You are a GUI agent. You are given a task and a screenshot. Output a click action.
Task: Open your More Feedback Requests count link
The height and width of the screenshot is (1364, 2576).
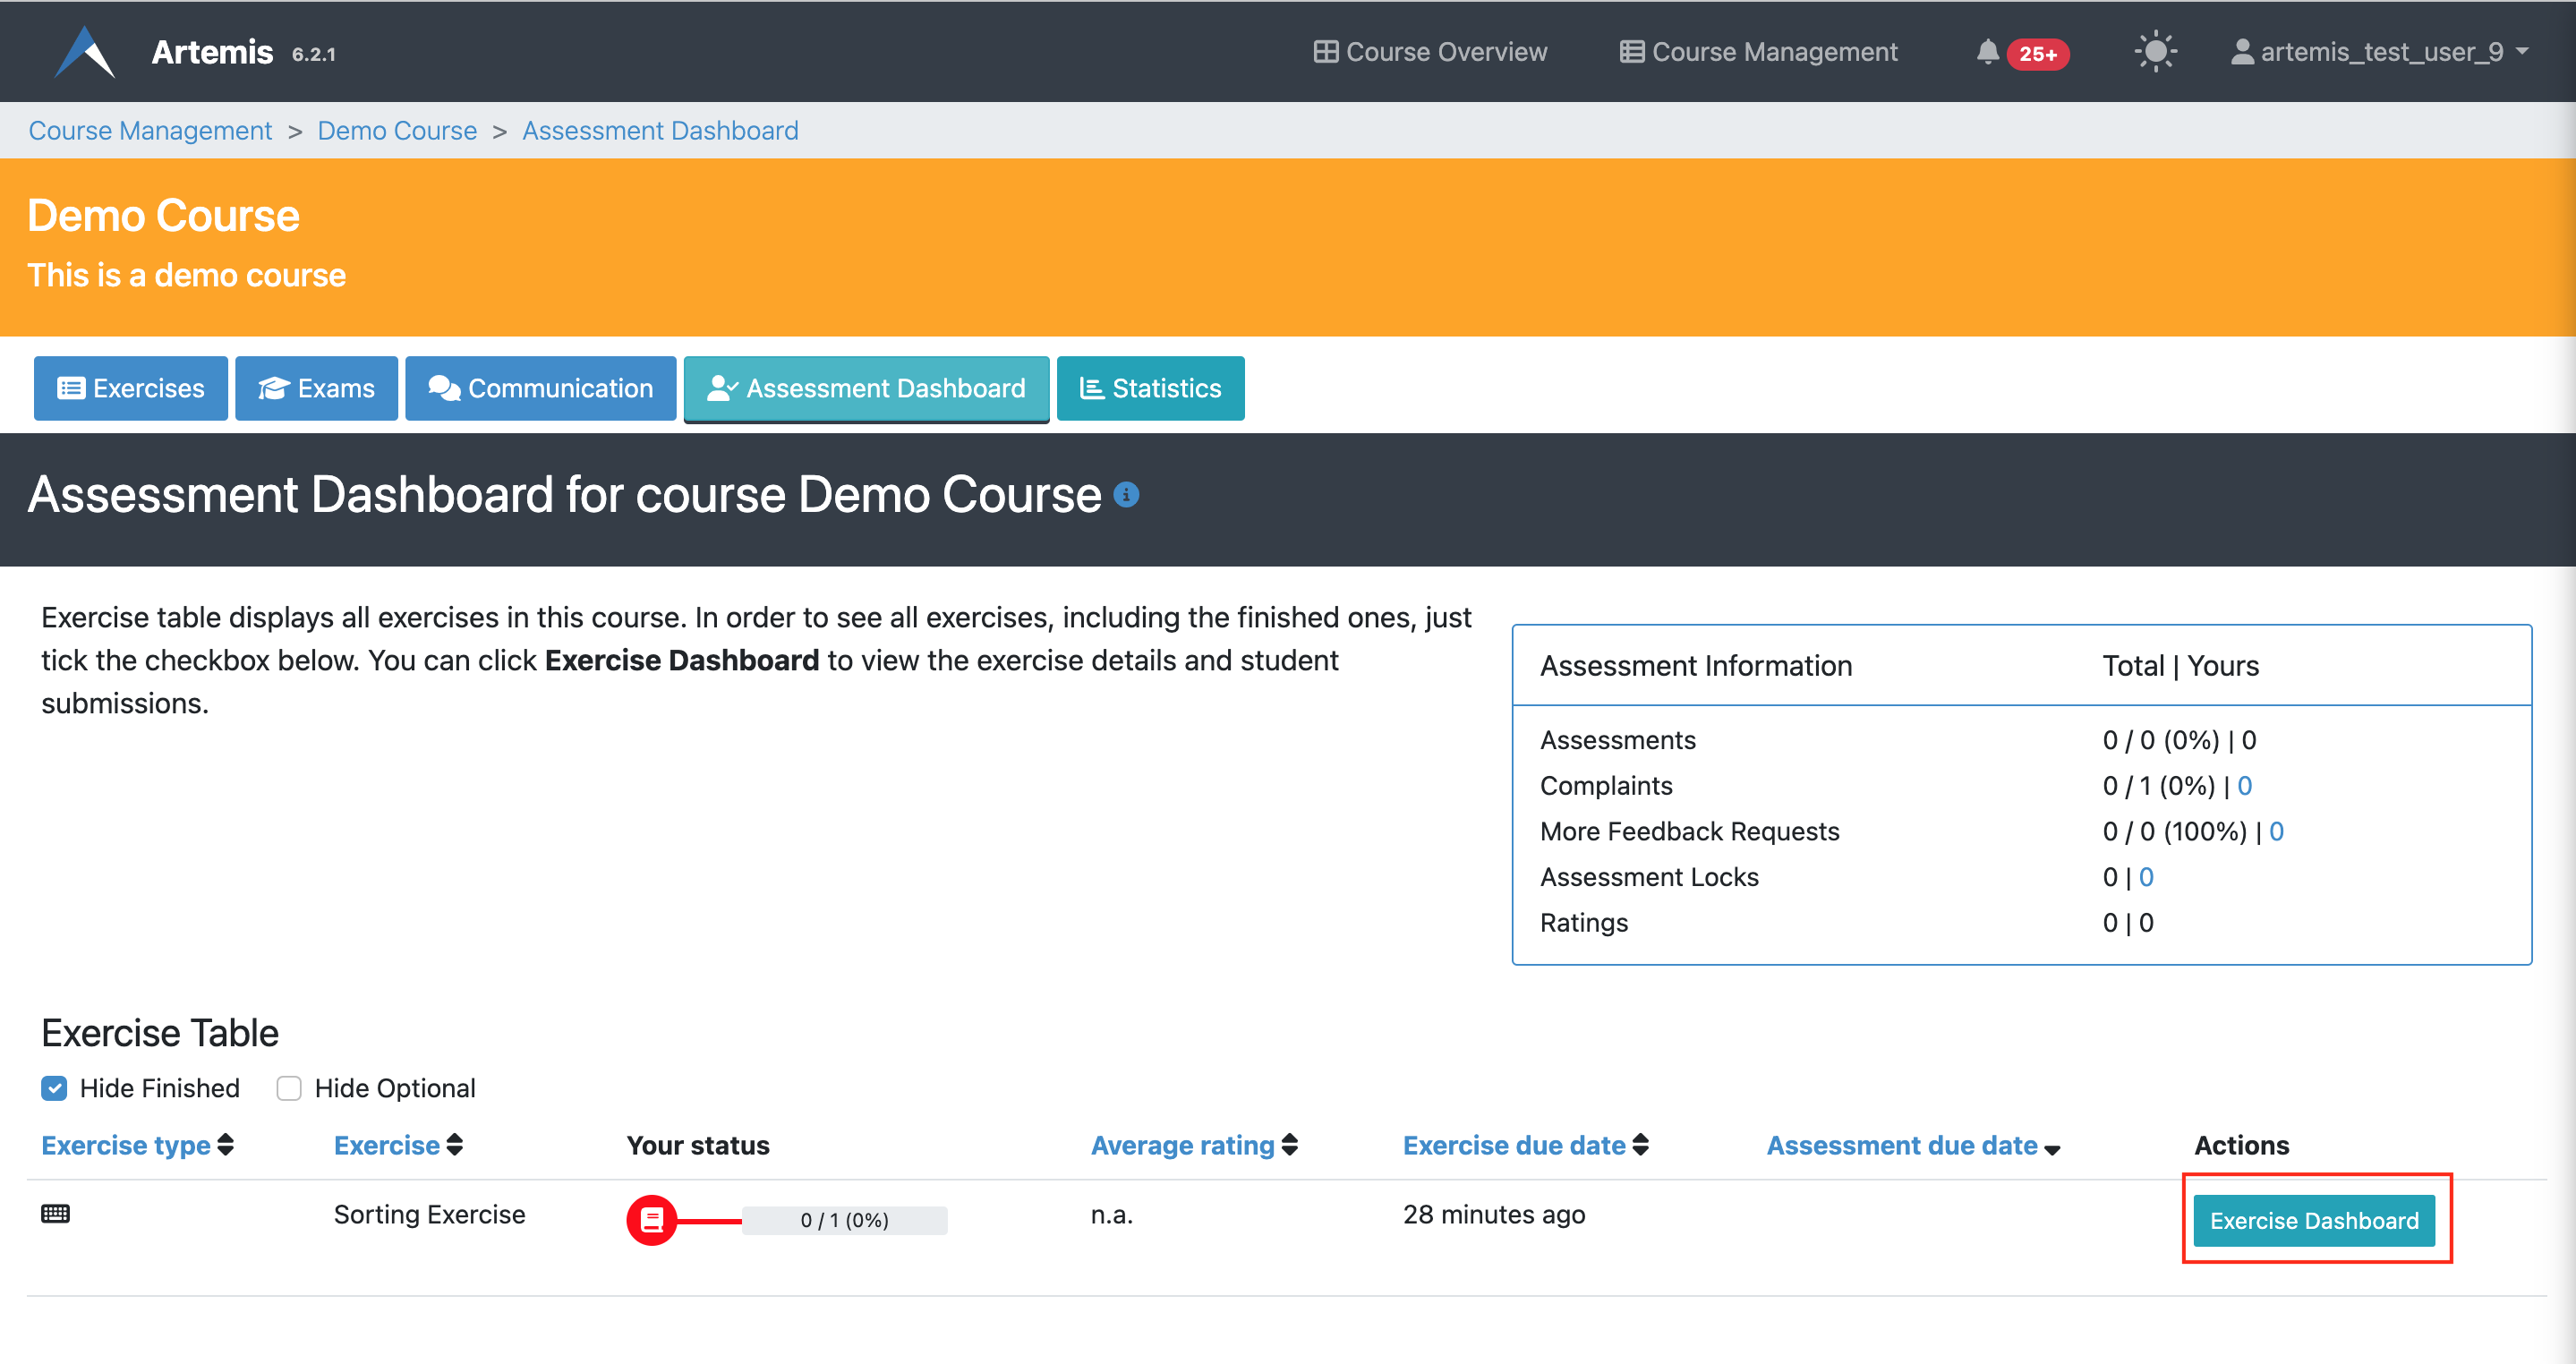(2276, 832)
